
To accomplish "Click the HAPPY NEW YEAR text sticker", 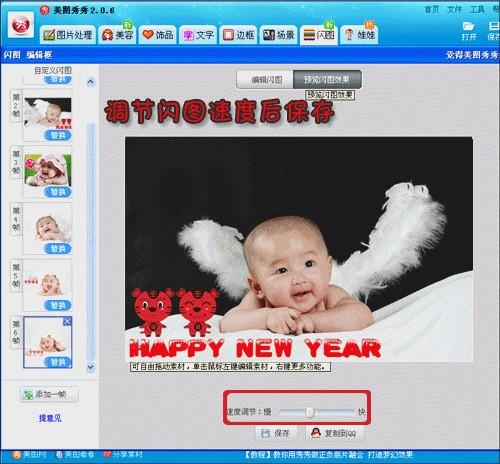I will tap(255, 349).
